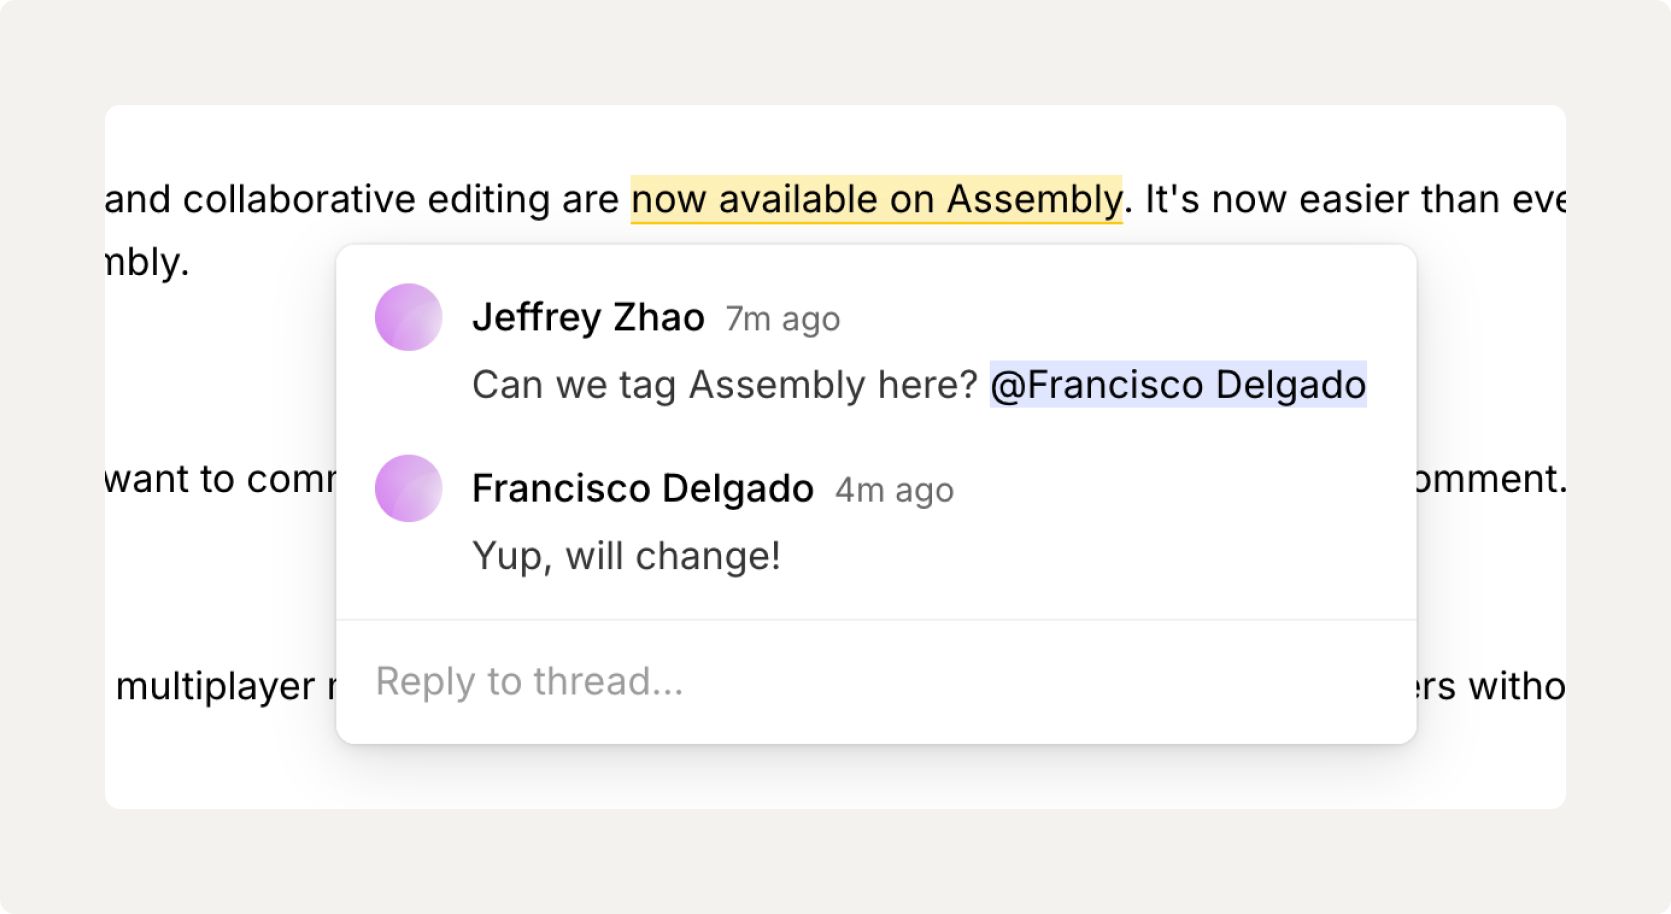
Task: Click the "ers witho" text at right
Action: click(1491, 686)
